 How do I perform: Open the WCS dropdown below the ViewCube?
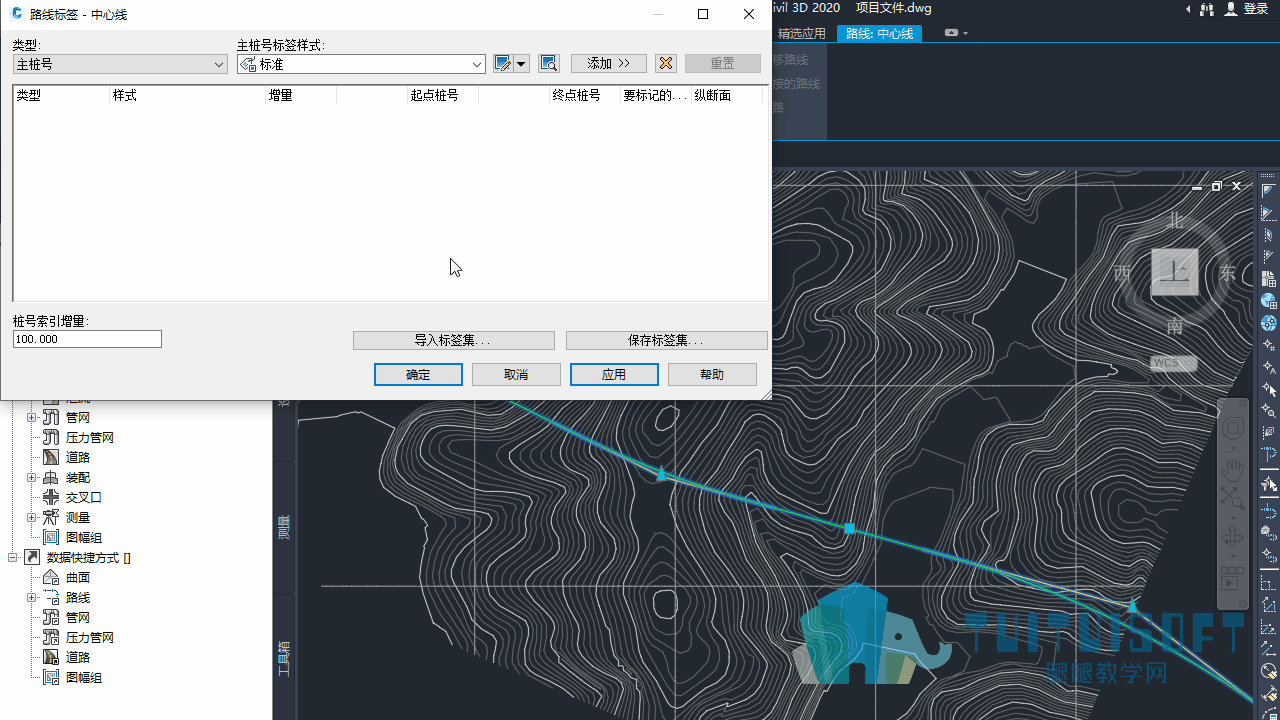(x=1174, y=363)
